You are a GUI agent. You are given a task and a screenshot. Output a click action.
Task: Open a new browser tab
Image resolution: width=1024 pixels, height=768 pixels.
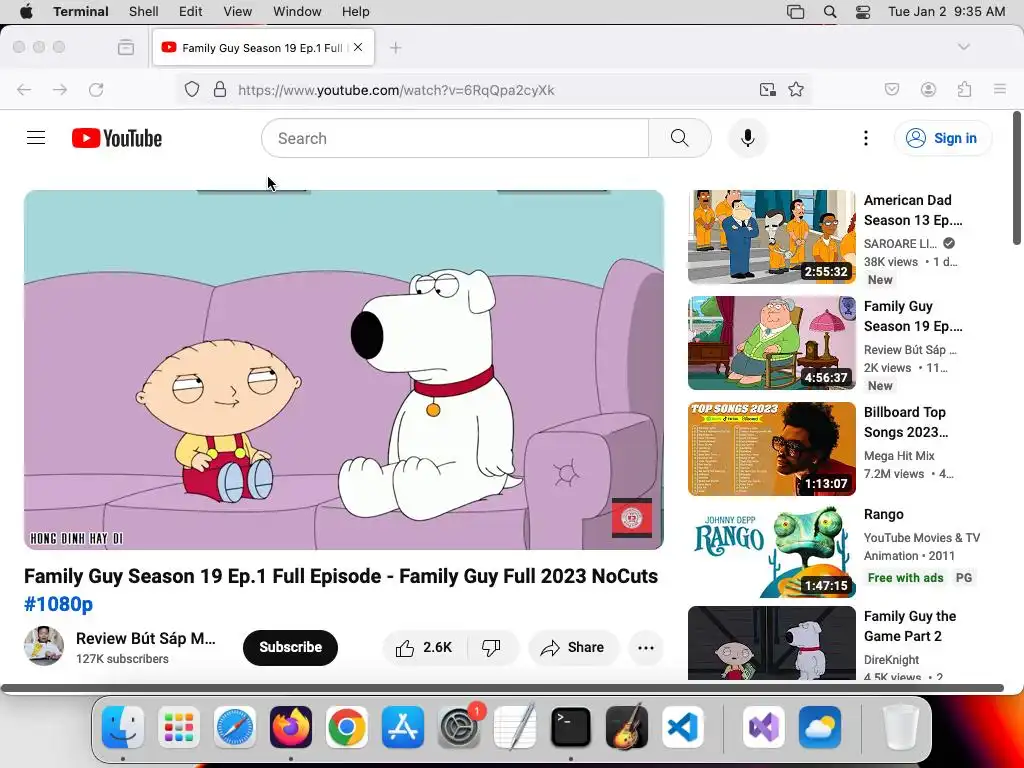pyautogui.click(x=396, y=47)
